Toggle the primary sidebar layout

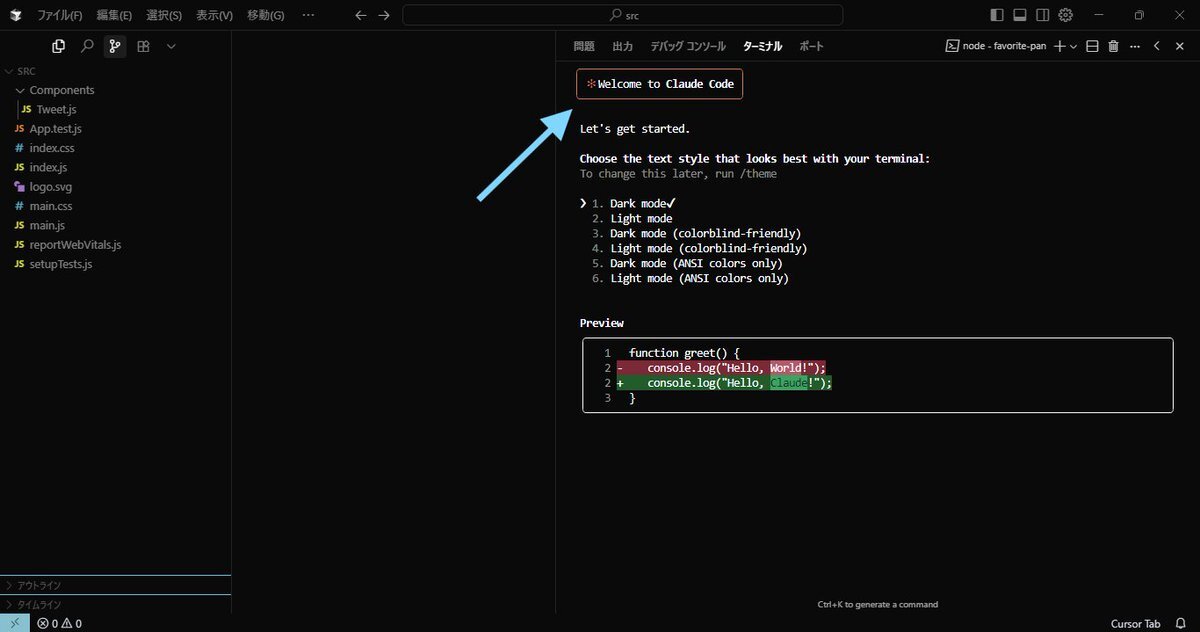(x=997, y=15)
